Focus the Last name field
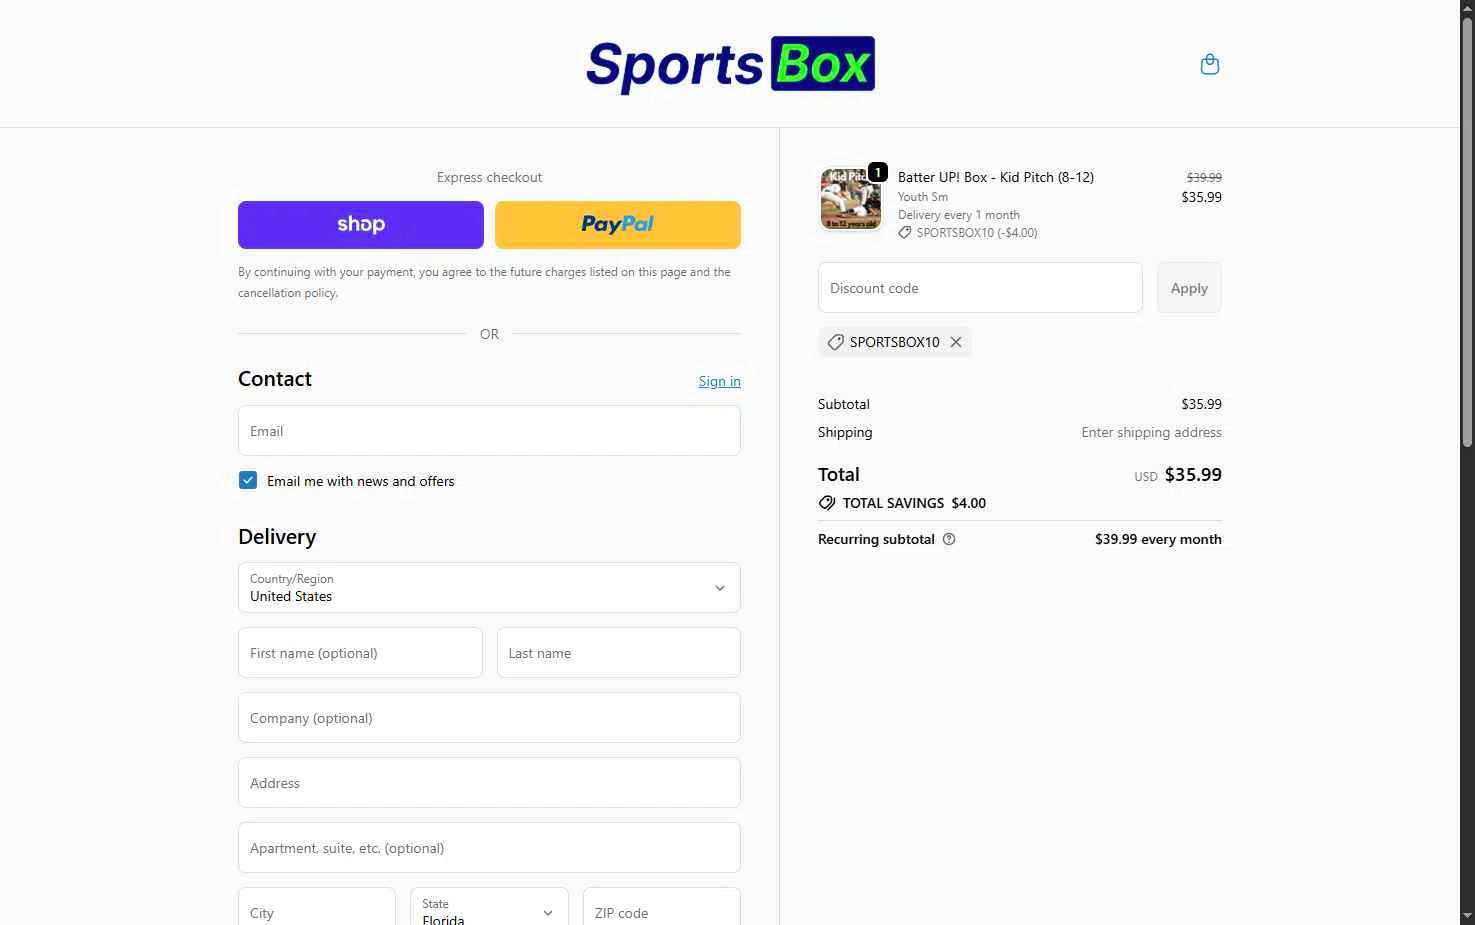This screenshot has height=925, width=1475. tap(619, 653)
